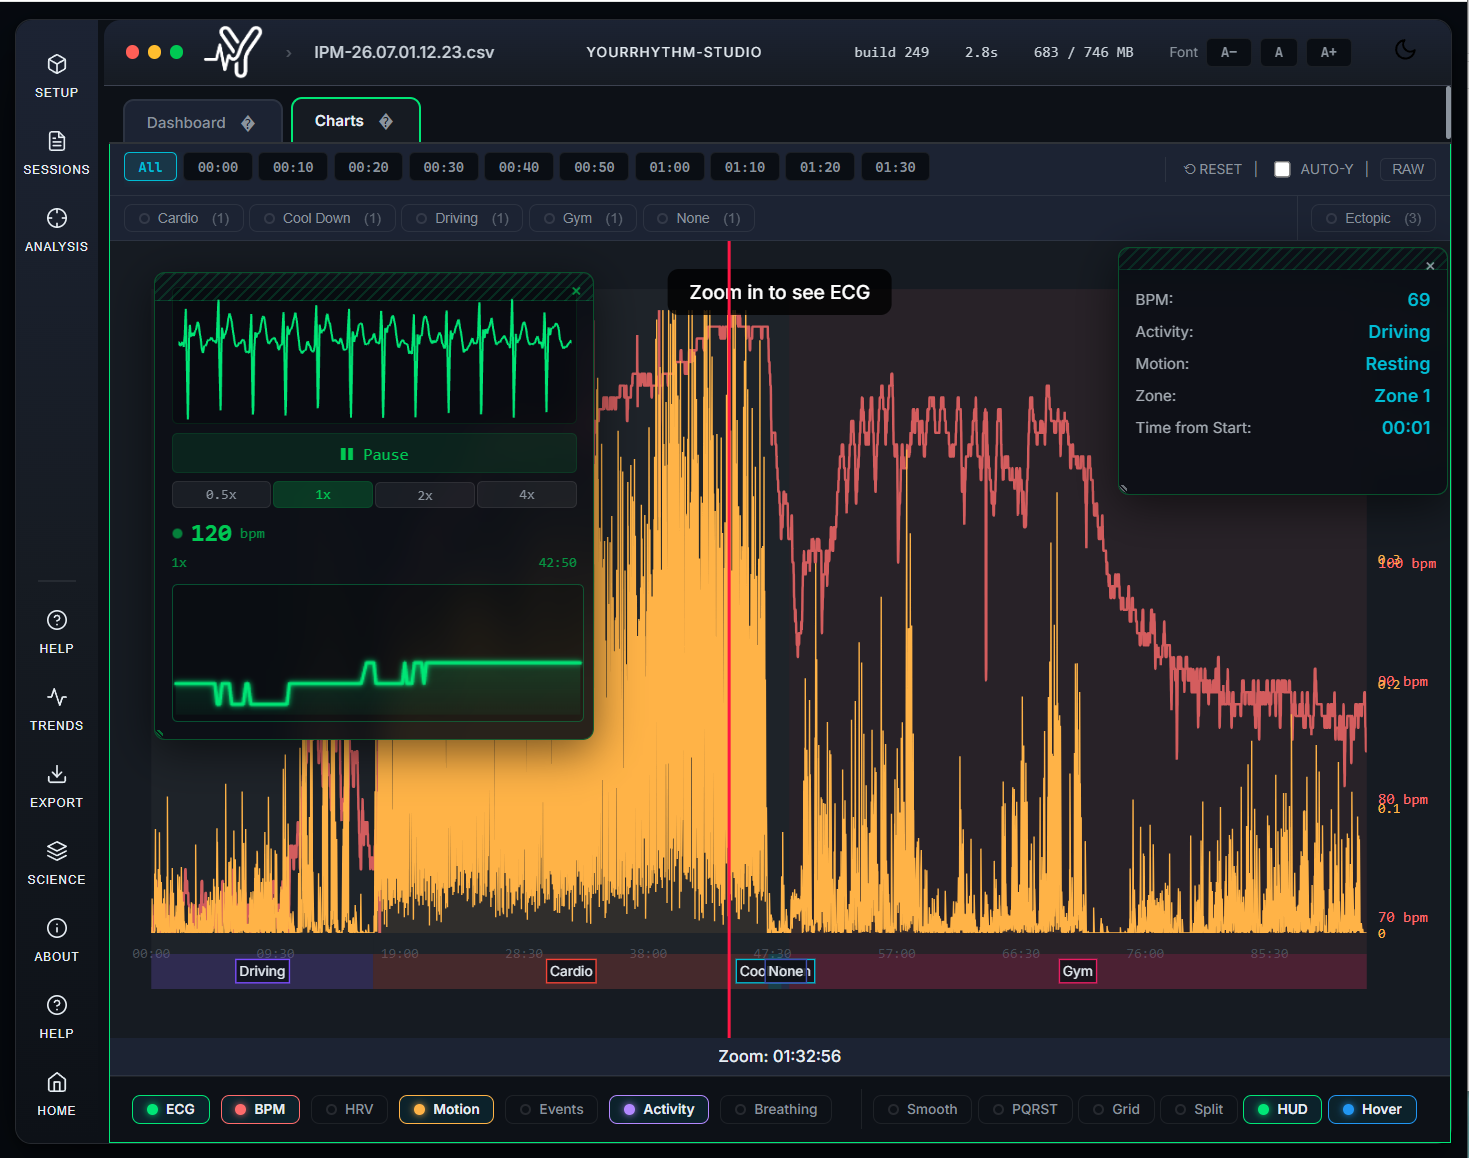Close the BPM info HUD panel
This screenshot has width=1469, height=1158.
pyautogui.click(x=1430, y=266)
